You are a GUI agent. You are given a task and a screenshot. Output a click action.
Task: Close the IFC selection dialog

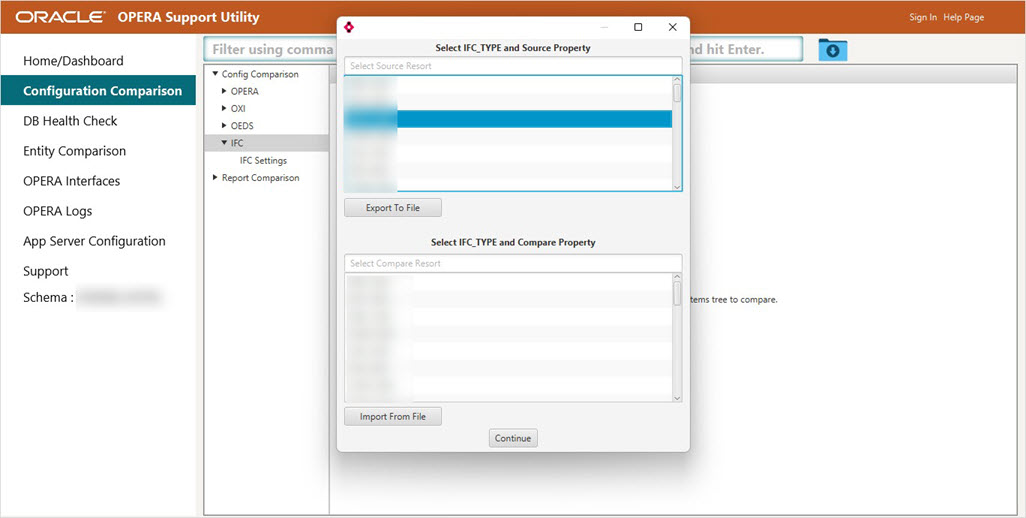(672, 27)
